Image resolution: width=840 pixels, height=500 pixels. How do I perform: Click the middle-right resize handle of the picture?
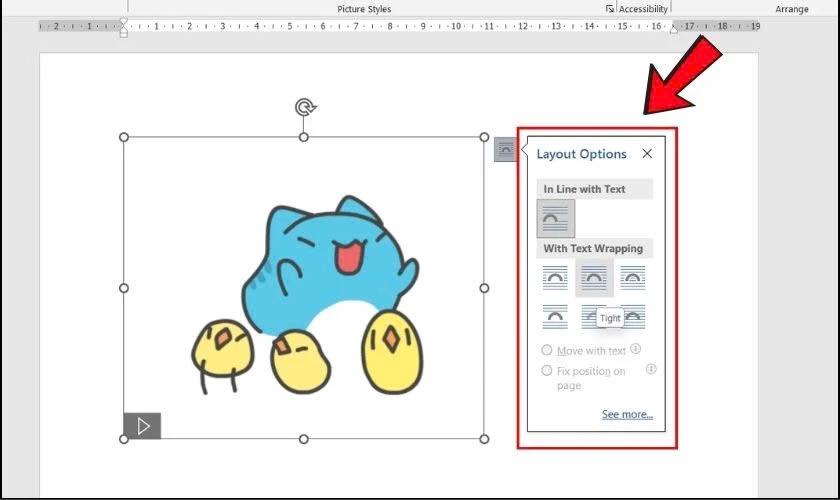click(484, 288)
